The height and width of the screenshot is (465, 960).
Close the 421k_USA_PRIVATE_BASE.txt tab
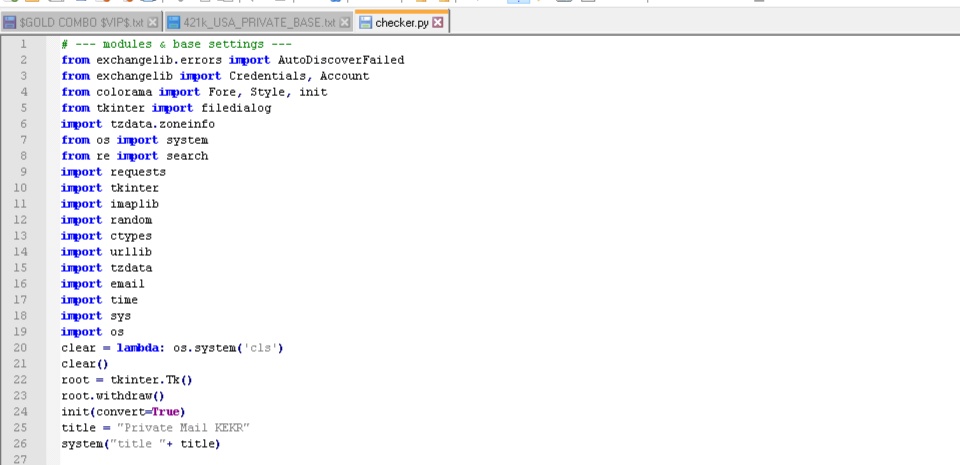coord(345,22)
